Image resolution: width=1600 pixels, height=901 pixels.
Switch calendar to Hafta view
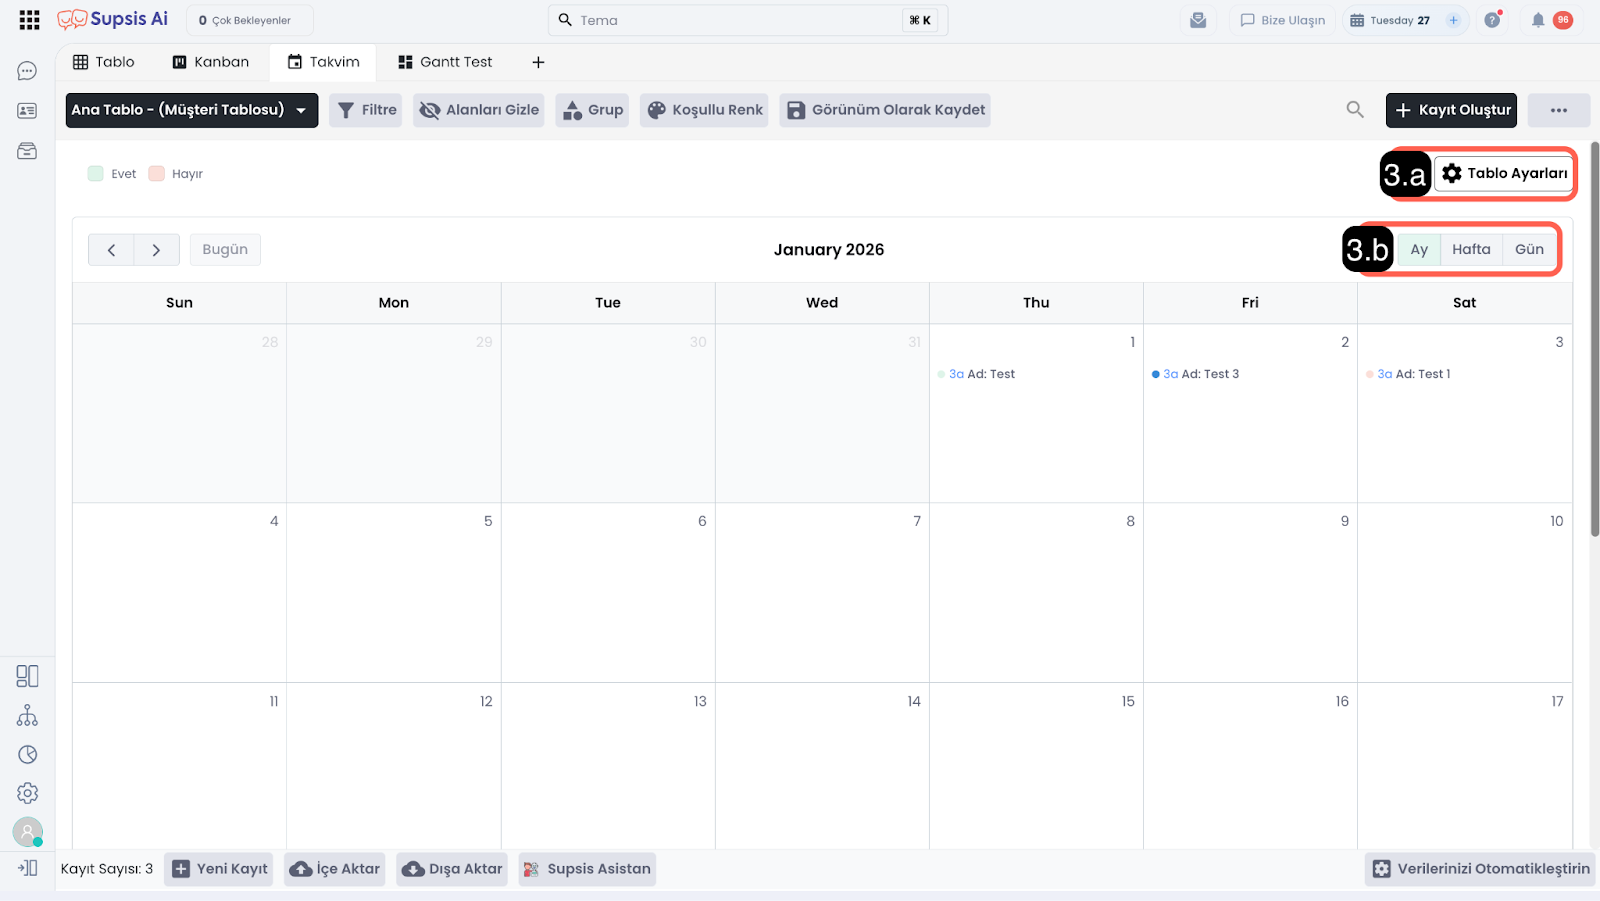click(x=1471, y=250)
